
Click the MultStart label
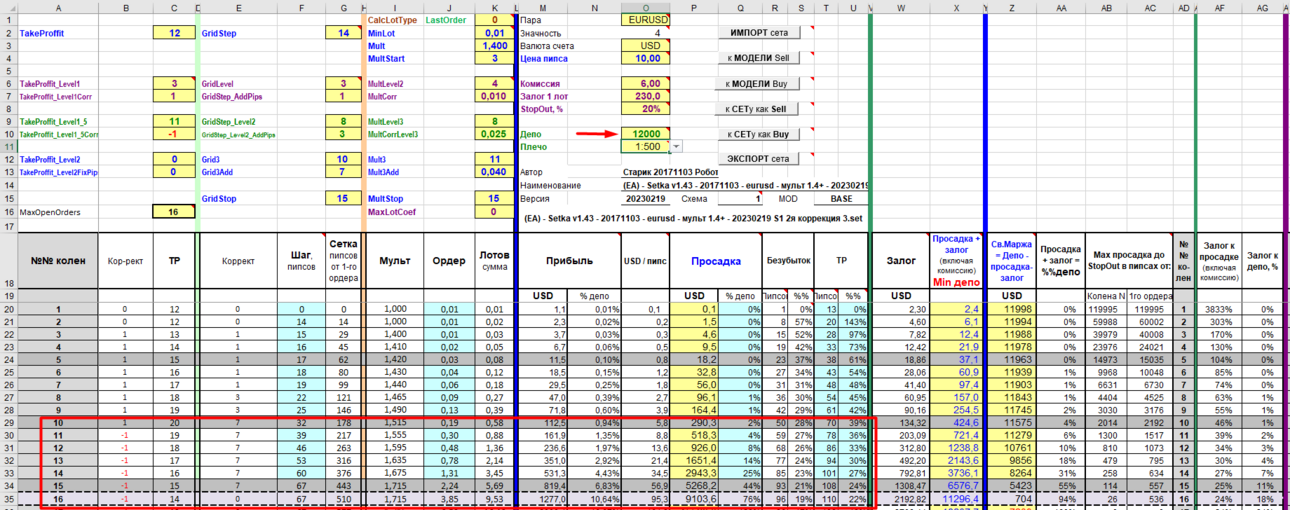[x=385, y=59]
